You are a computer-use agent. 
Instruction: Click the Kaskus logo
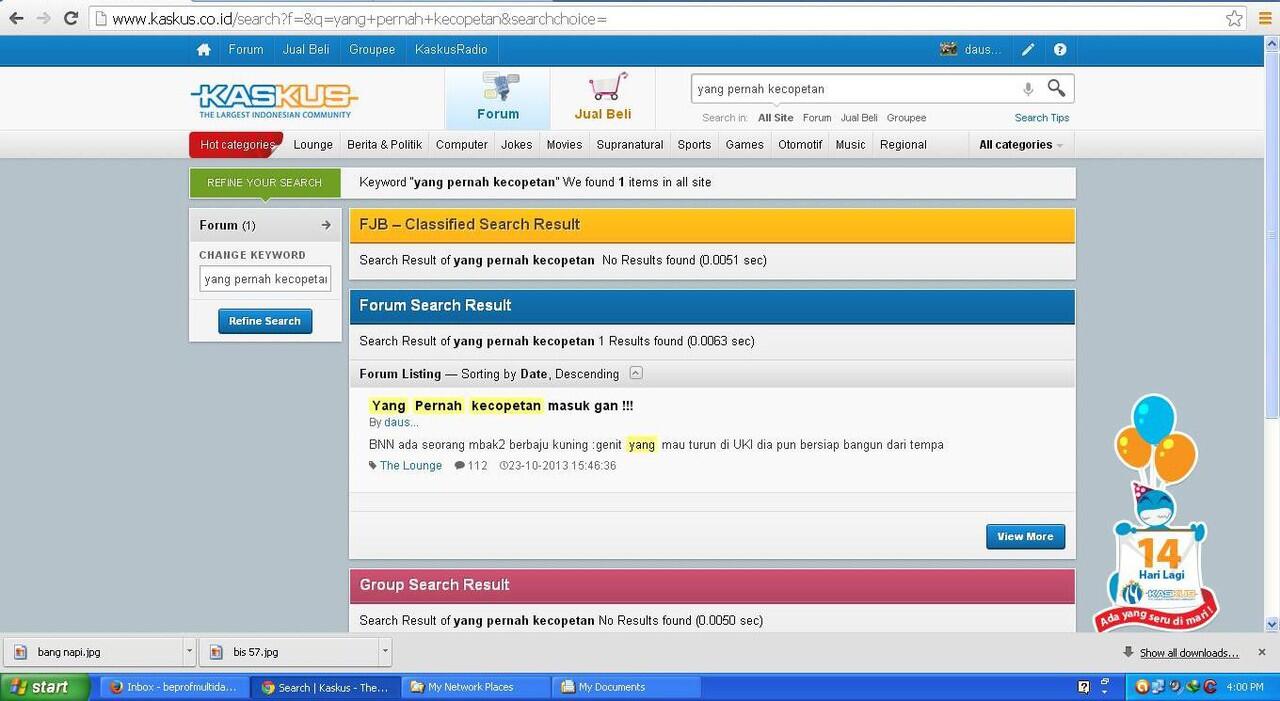274,100
